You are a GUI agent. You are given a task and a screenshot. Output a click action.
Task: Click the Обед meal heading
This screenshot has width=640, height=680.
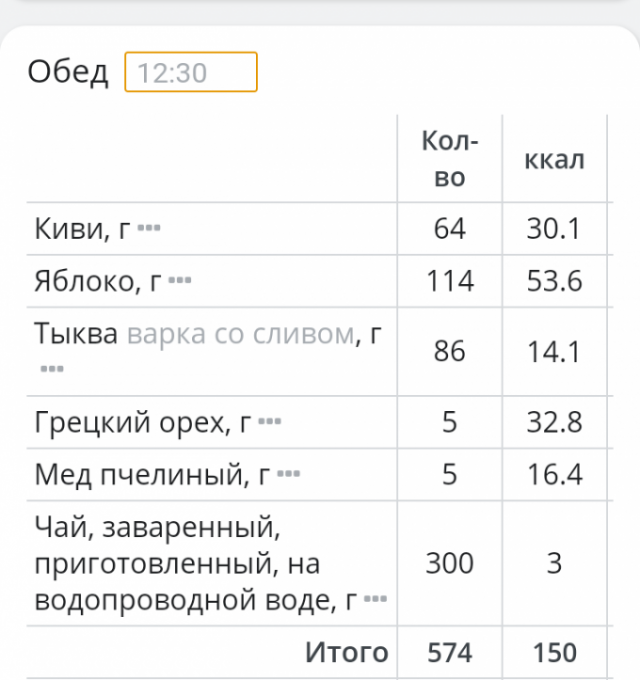[x=68, y=72]
